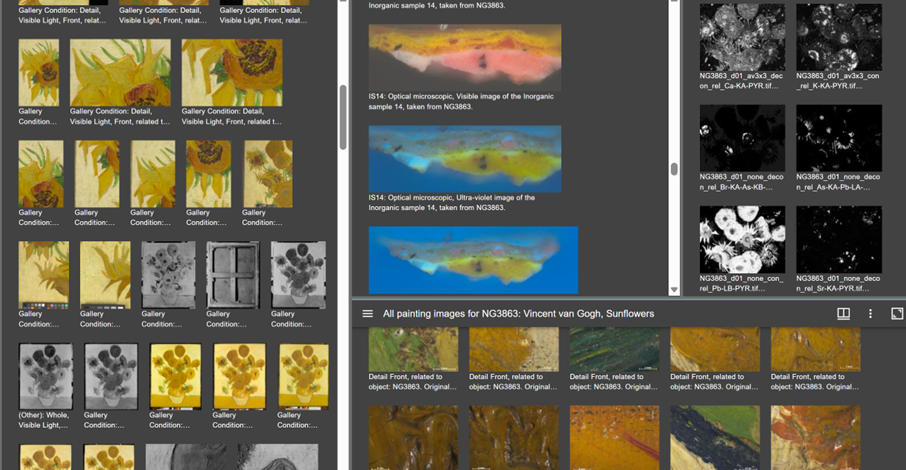906x470 pixels.
Task: Click caption 'IS14: Optical microscopic, Visible image'
Action: pos(461,102)
